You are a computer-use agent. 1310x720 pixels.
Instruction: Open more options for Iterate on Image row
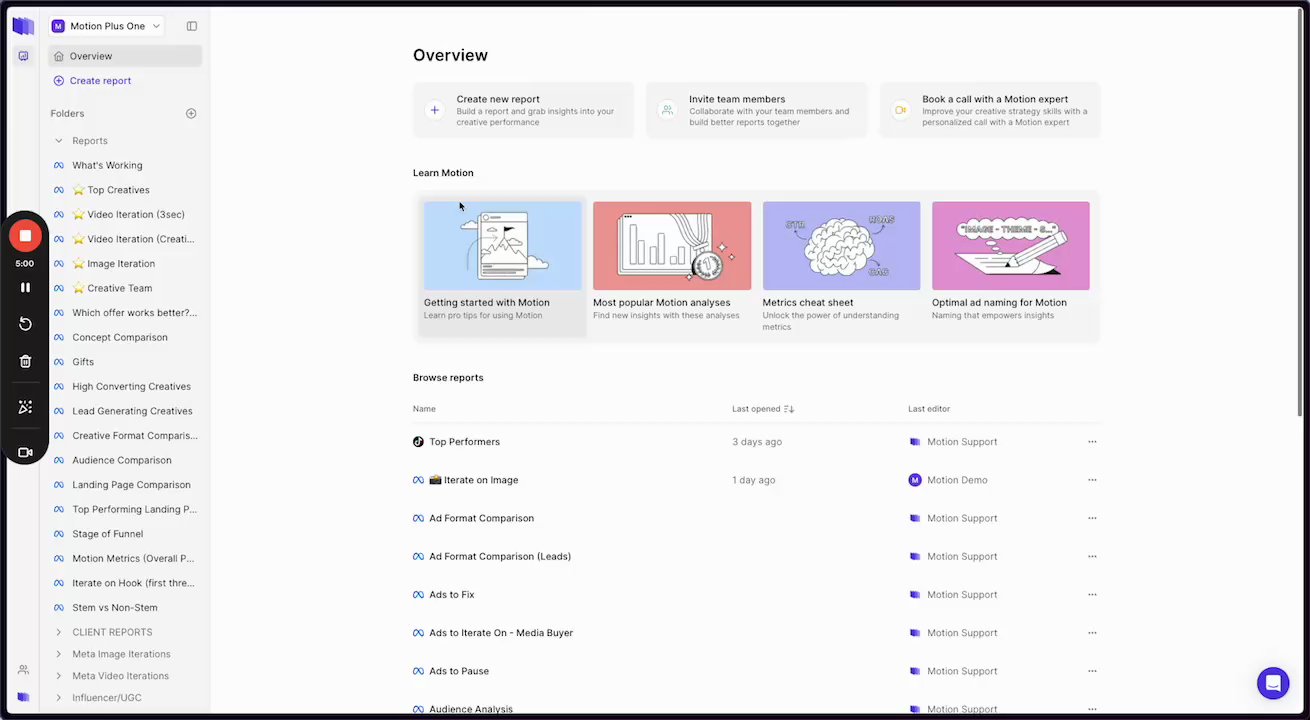[1092, 480]
